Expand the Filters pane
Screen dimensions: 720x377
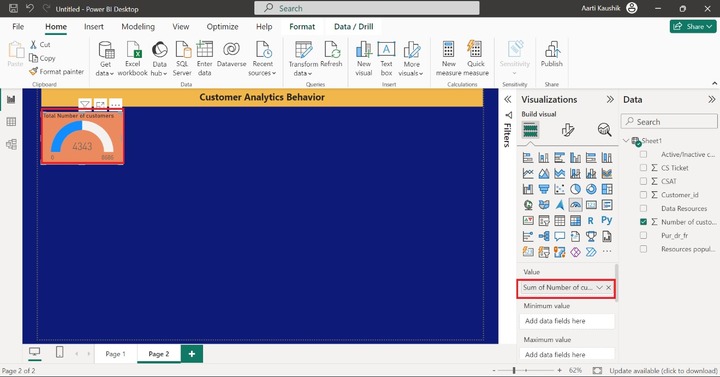[x=507, y=99]
